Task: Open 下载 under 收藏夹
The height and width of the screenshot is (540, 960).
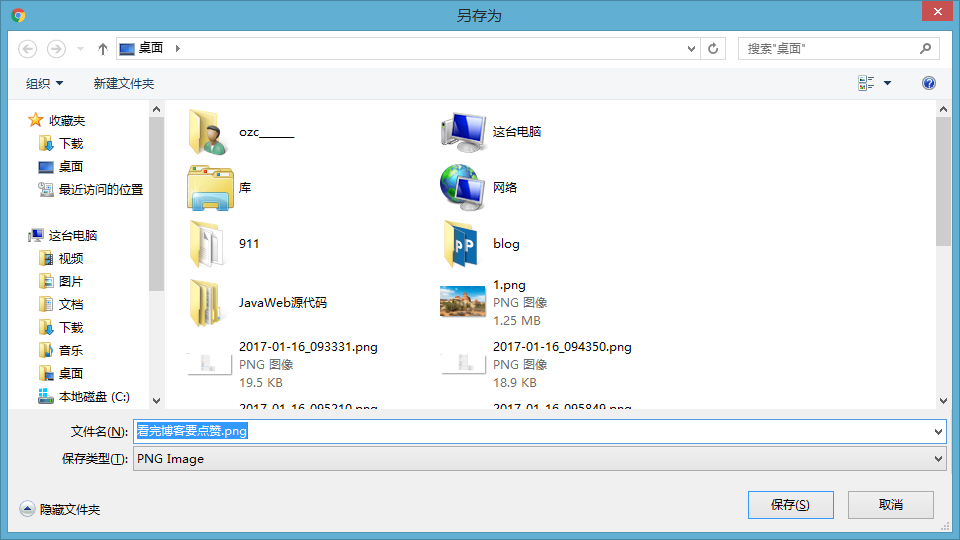Action: pyautogui.click(x=61, y=143)
